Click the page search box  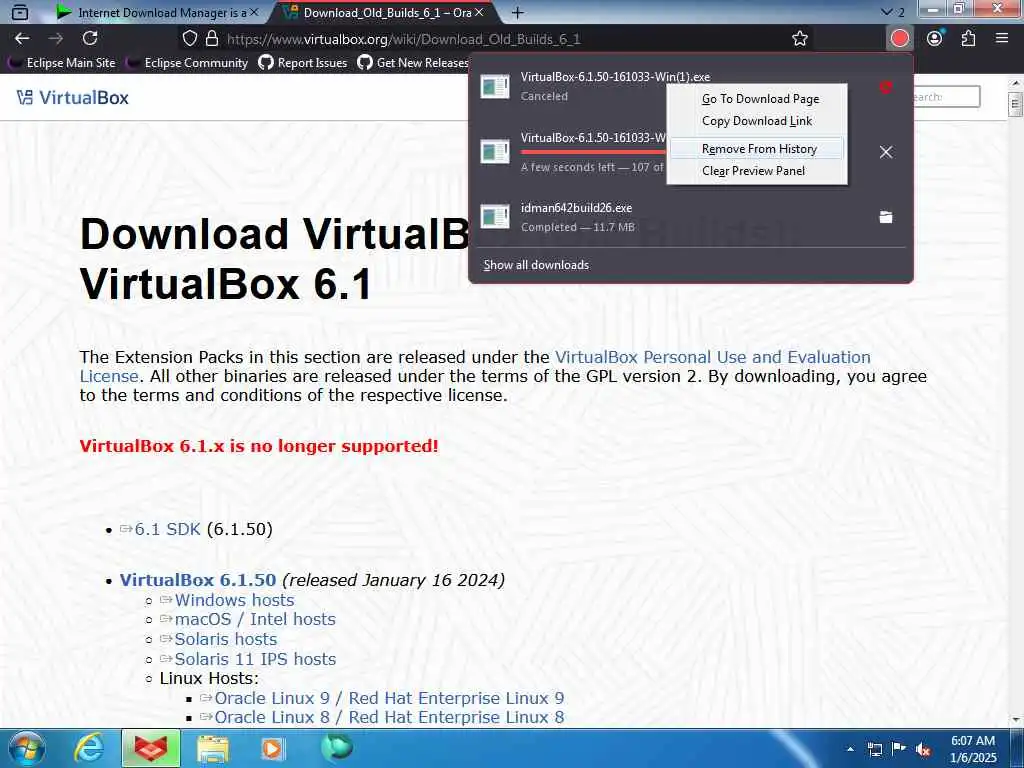click(946, 97)
